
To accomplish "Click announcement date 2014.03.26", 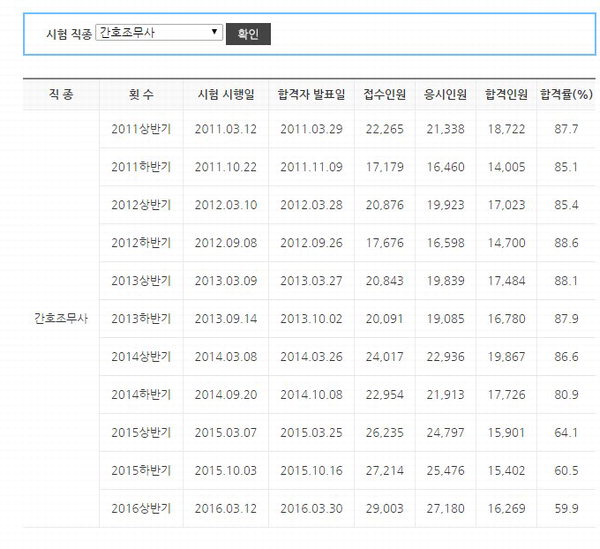I will (x=311, y=357).
